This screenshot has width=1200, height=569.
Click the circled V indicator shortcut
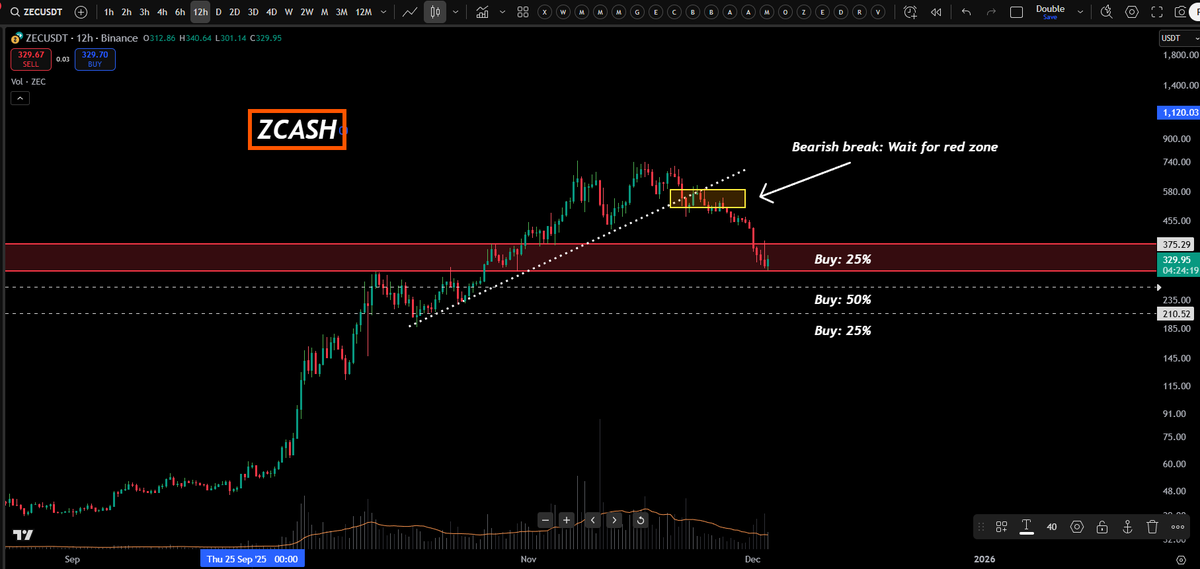pyautogui.click(x=877, y=12)
